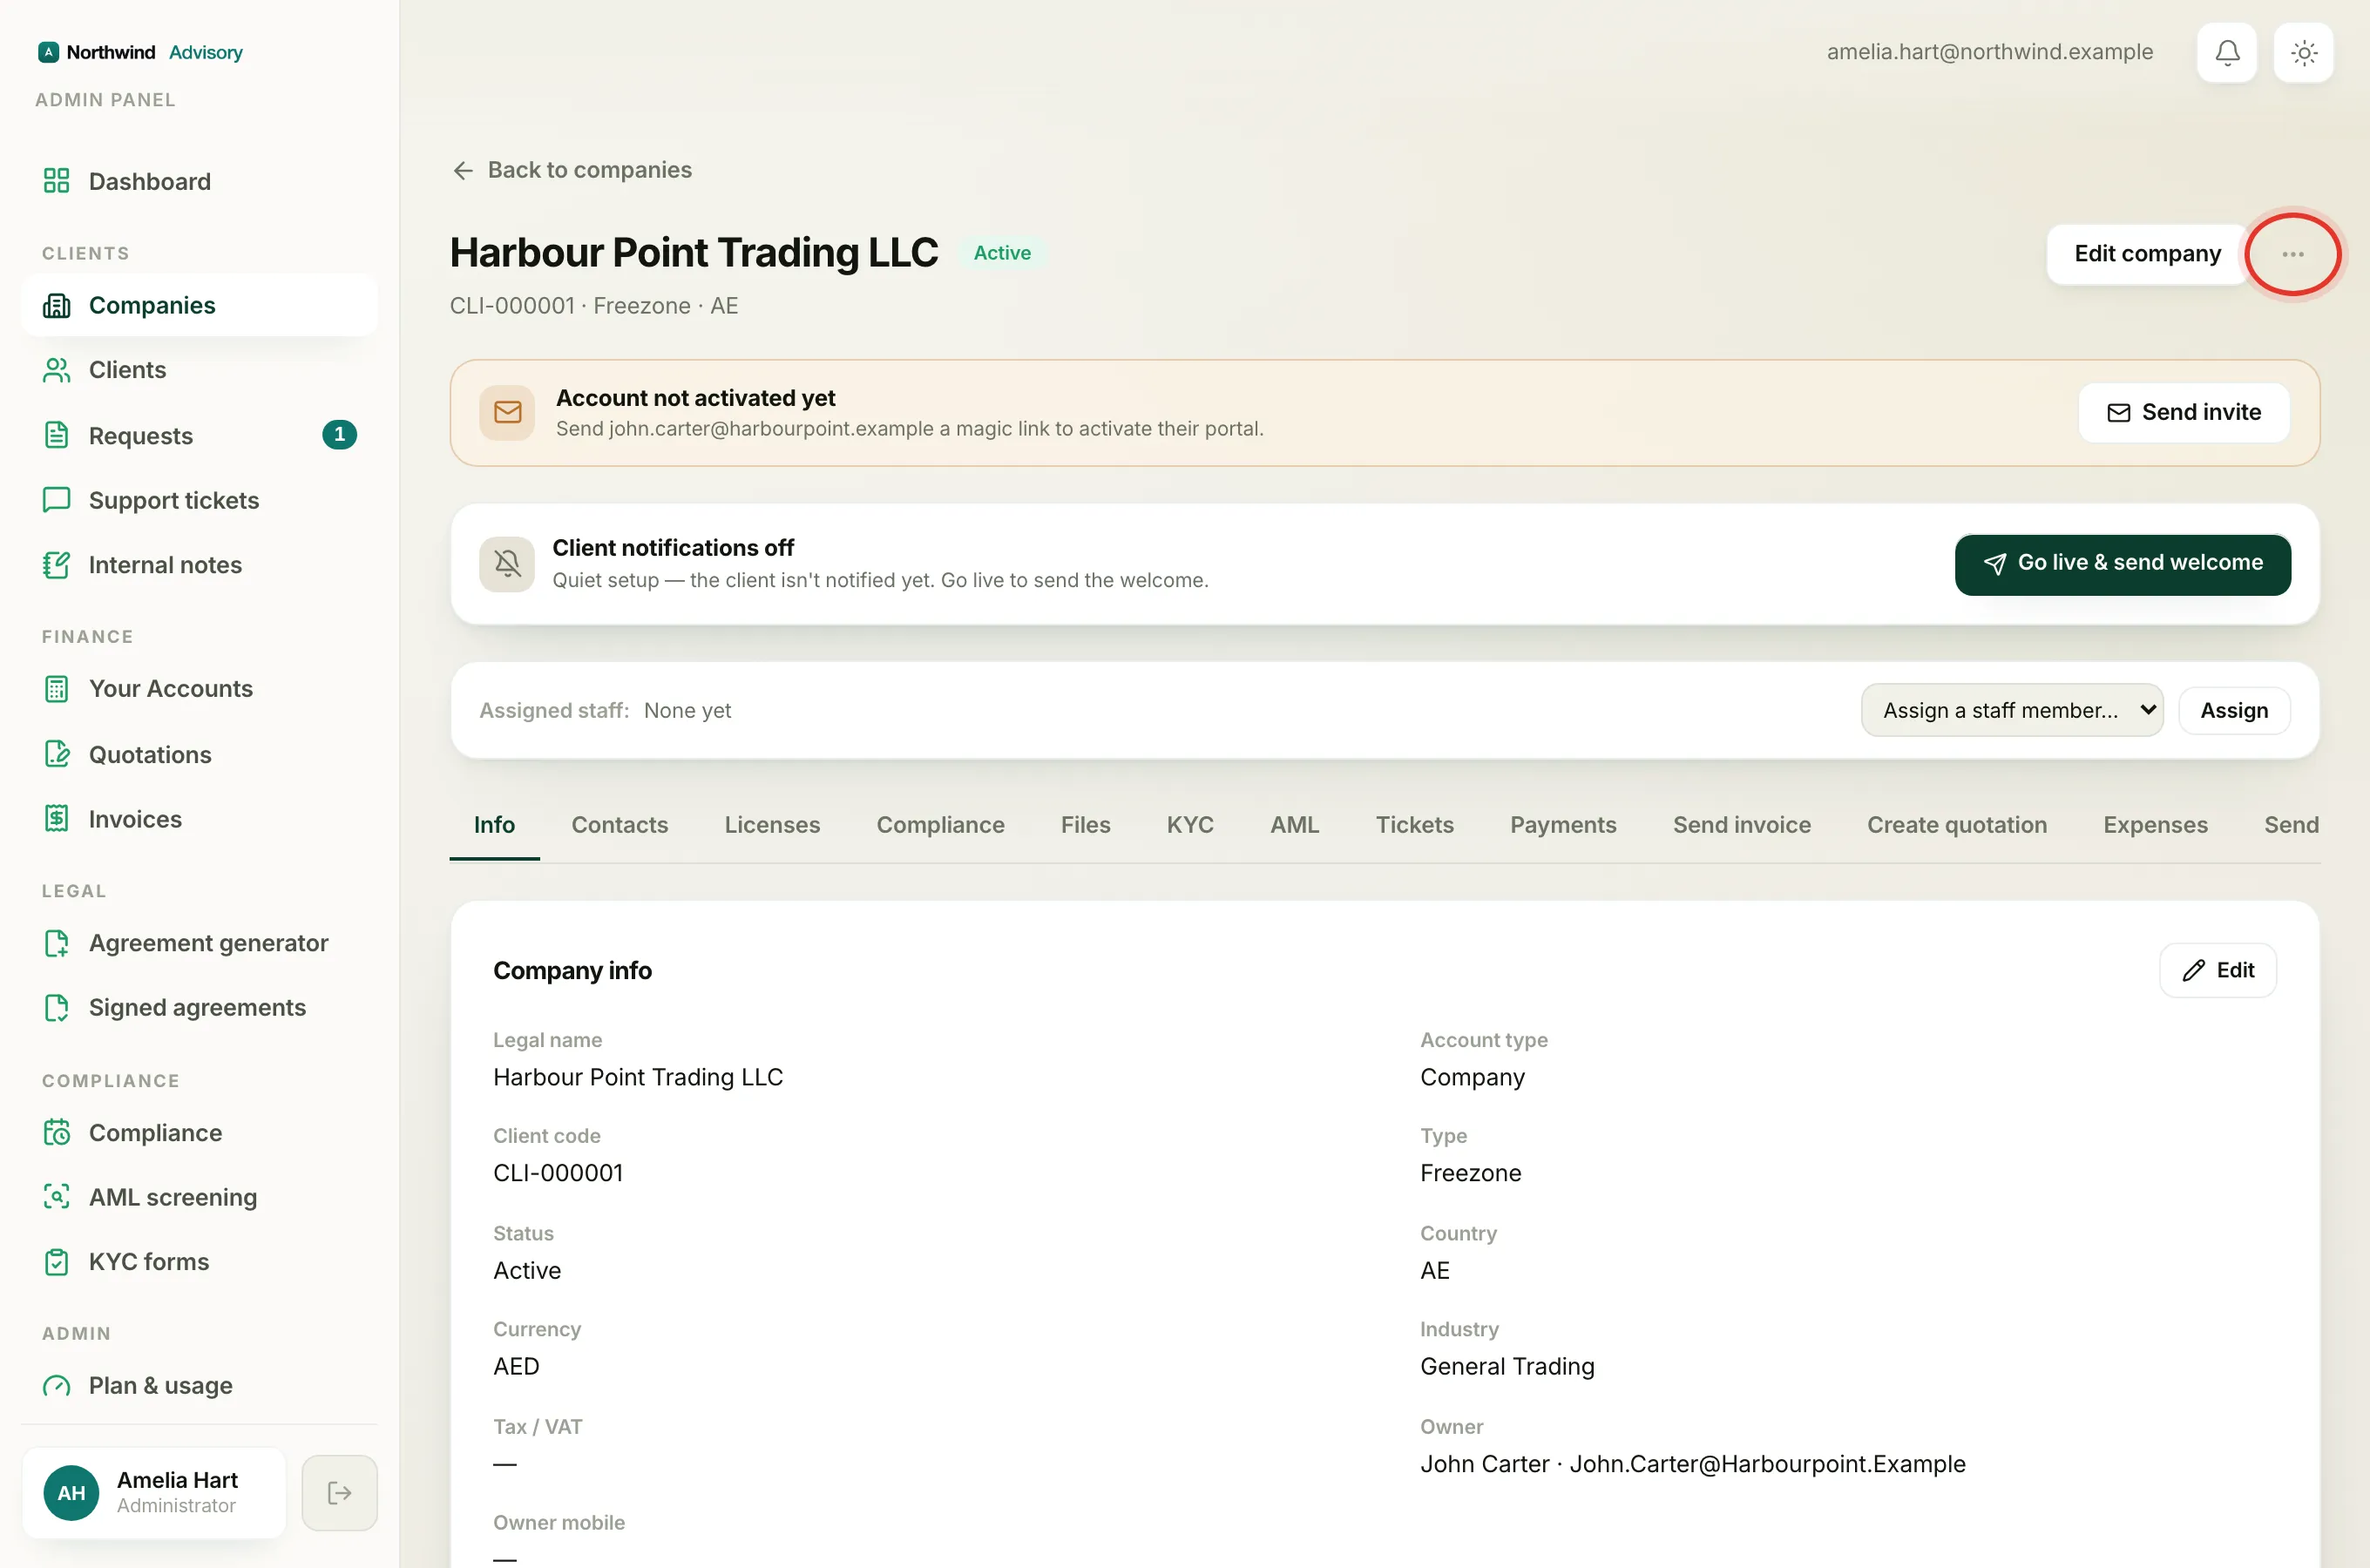
Task: Click the Harbour Point Trading LLC heading
Action: [694, 252]
